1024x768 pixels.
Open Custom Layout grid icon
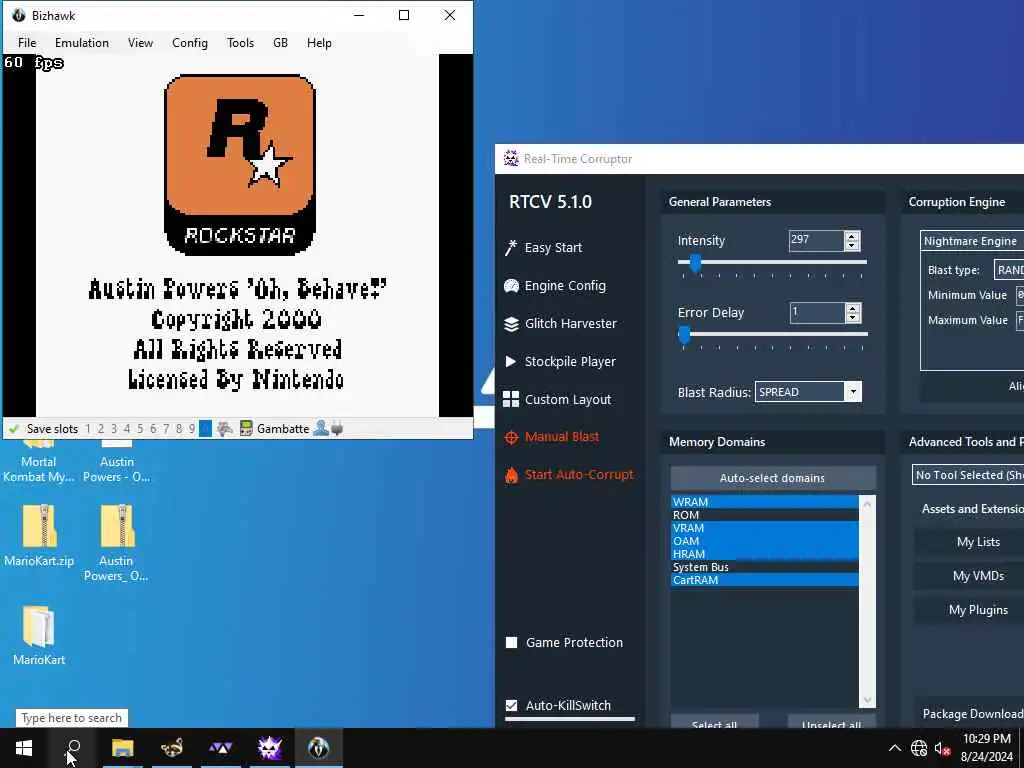[x=511, y=399]
